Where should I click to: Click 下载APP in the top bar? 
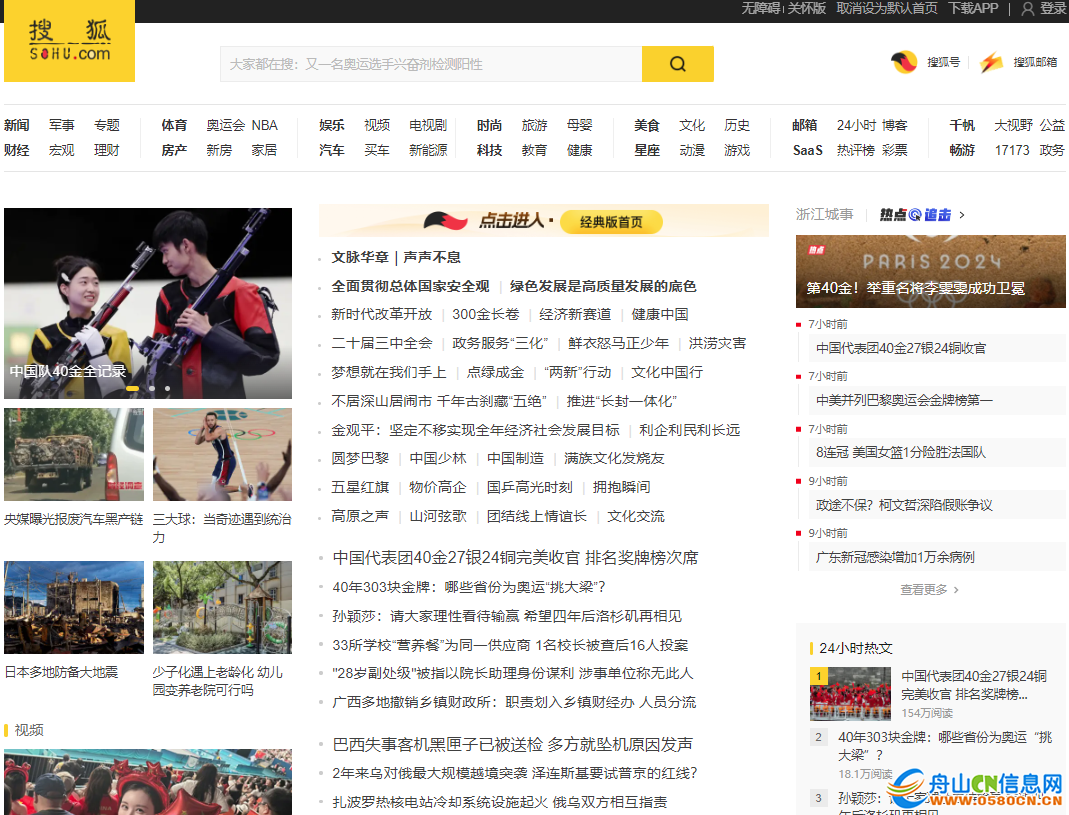click(973, 8)
